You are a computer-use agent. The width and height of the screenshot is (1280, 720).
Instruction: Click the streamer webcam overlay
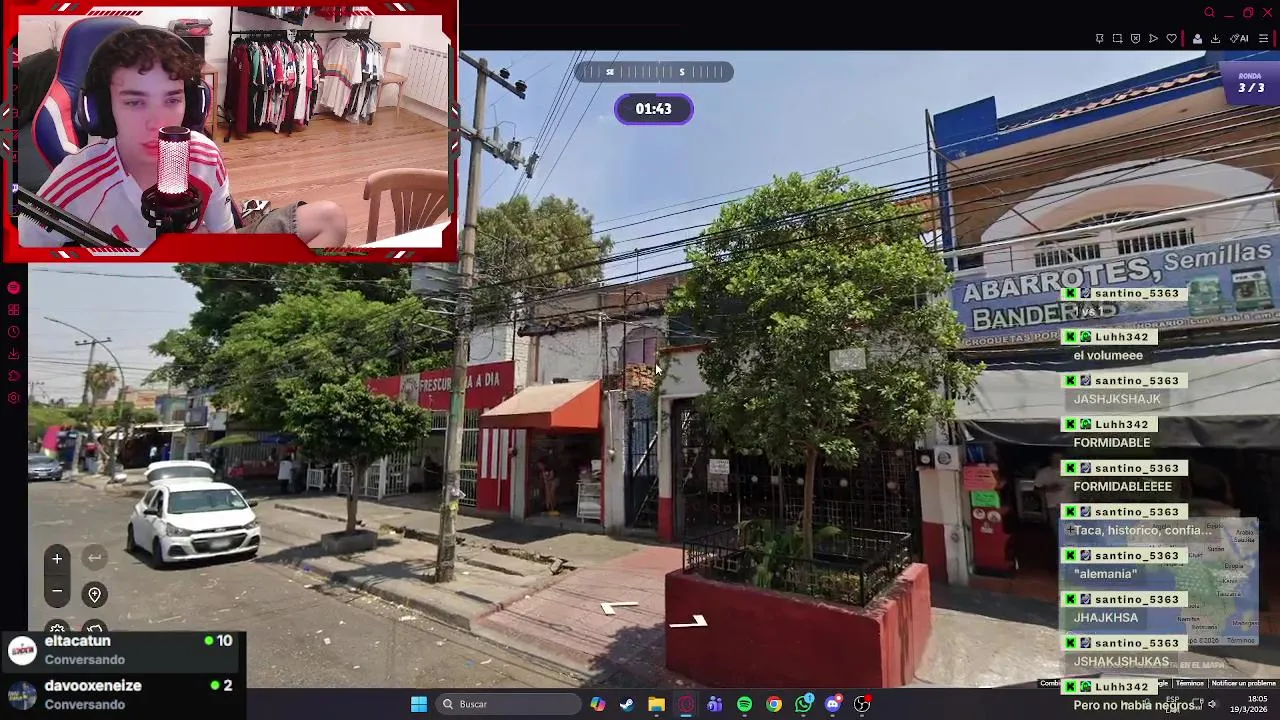point(231,131)
